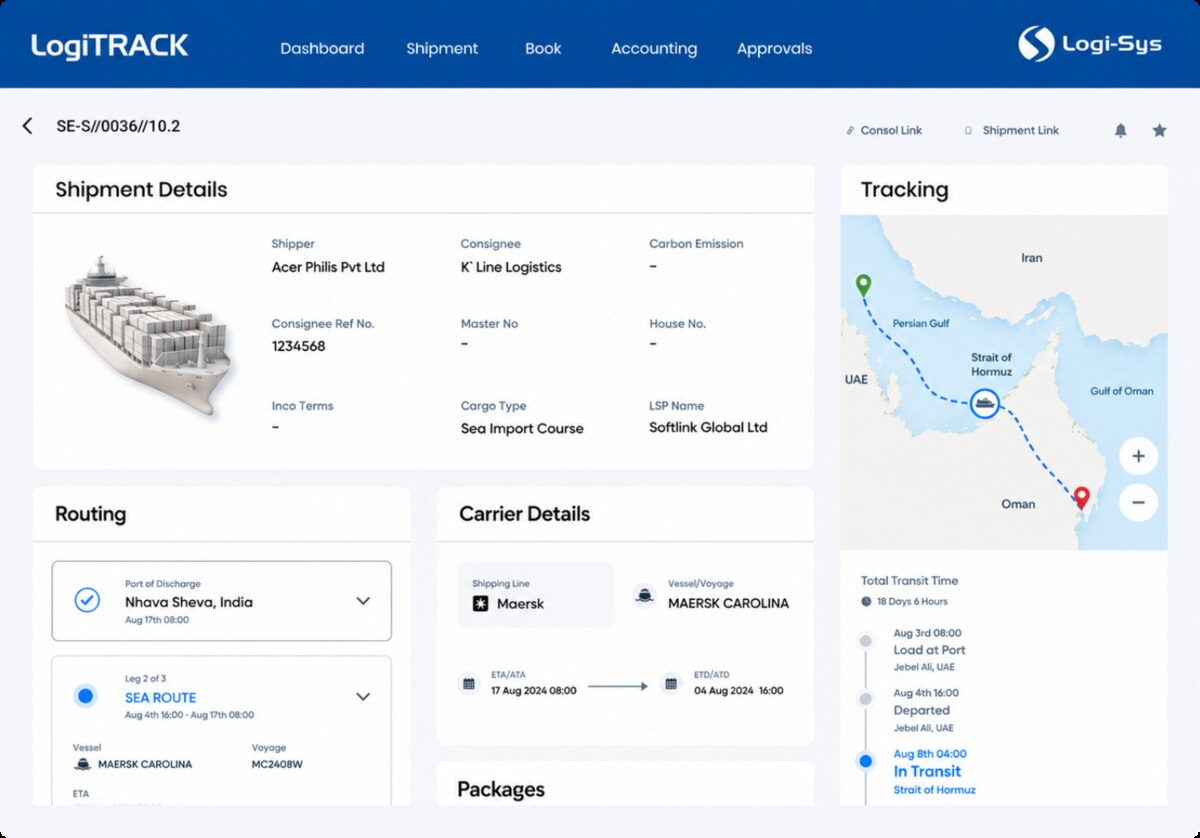
Task: Click the Nhava Sheva, India port name
Action: pos(189,602)
